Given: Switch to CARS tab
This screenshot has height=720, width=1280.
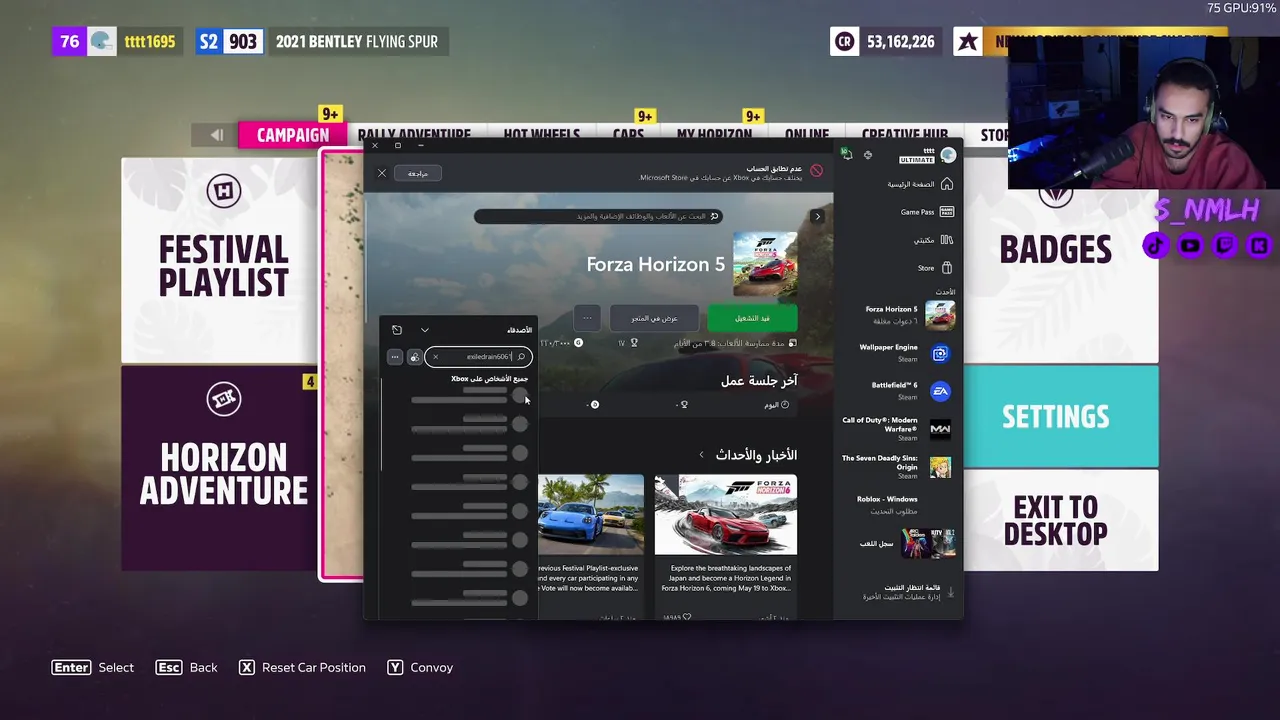Looking at the screenshot, I should click(x=628, y=135).
